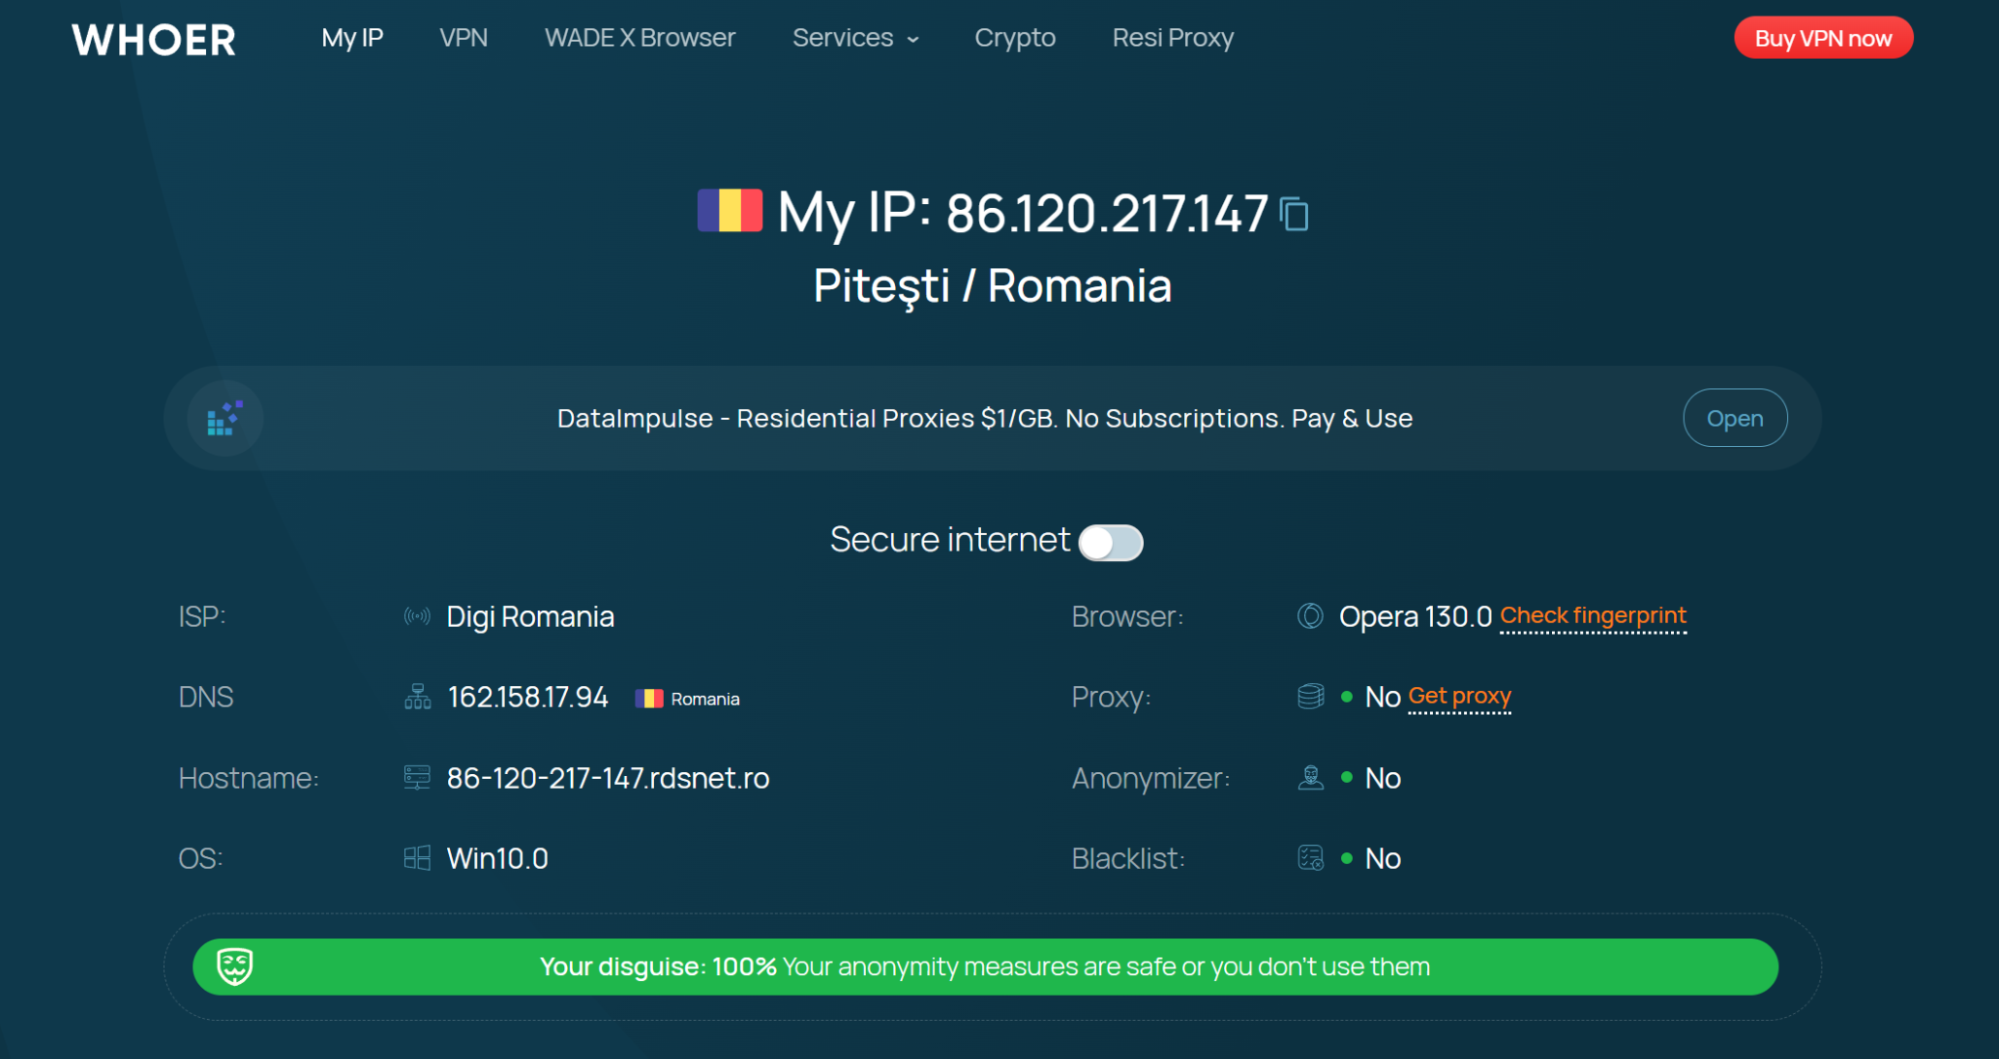This screenshot has width=1999, height=1060.
Task: Click the Hostname server icon
Action: pyautogui.click(x=417, y=777)
